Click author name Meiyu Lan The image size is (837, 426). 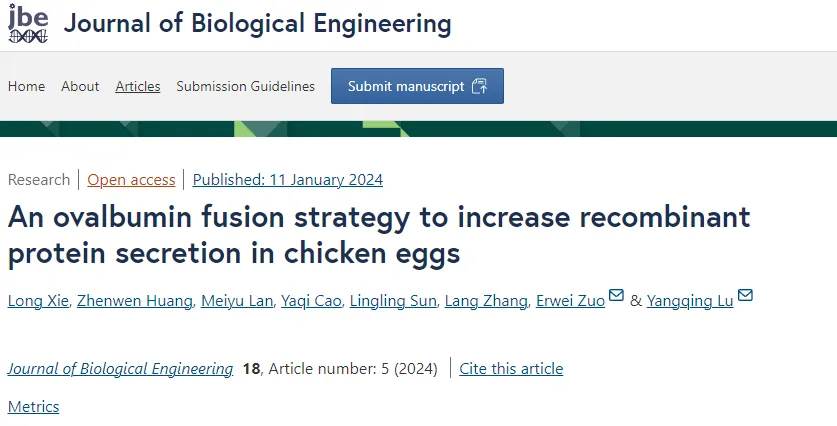(237, 301)
